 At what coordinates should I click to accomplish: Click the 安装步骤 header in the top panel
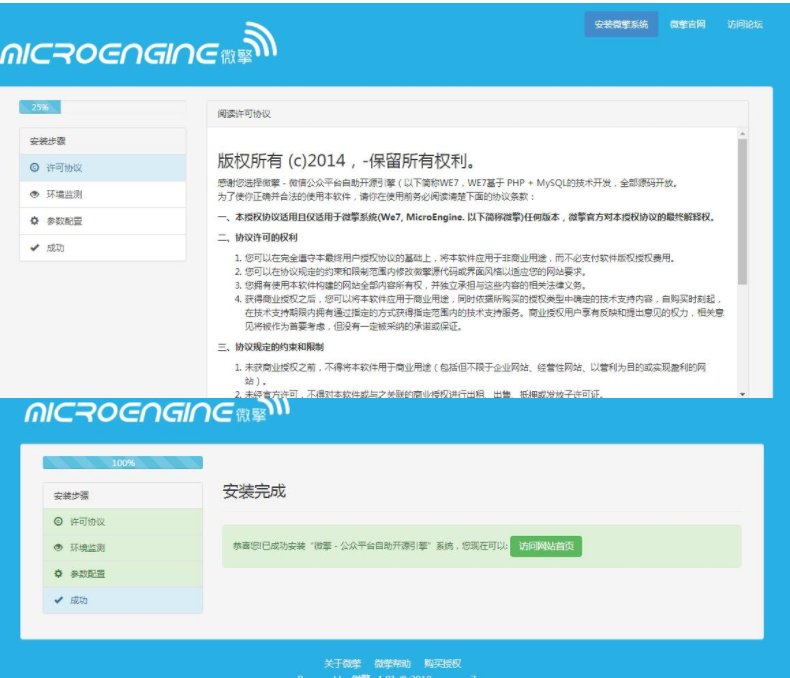[103, 141]
